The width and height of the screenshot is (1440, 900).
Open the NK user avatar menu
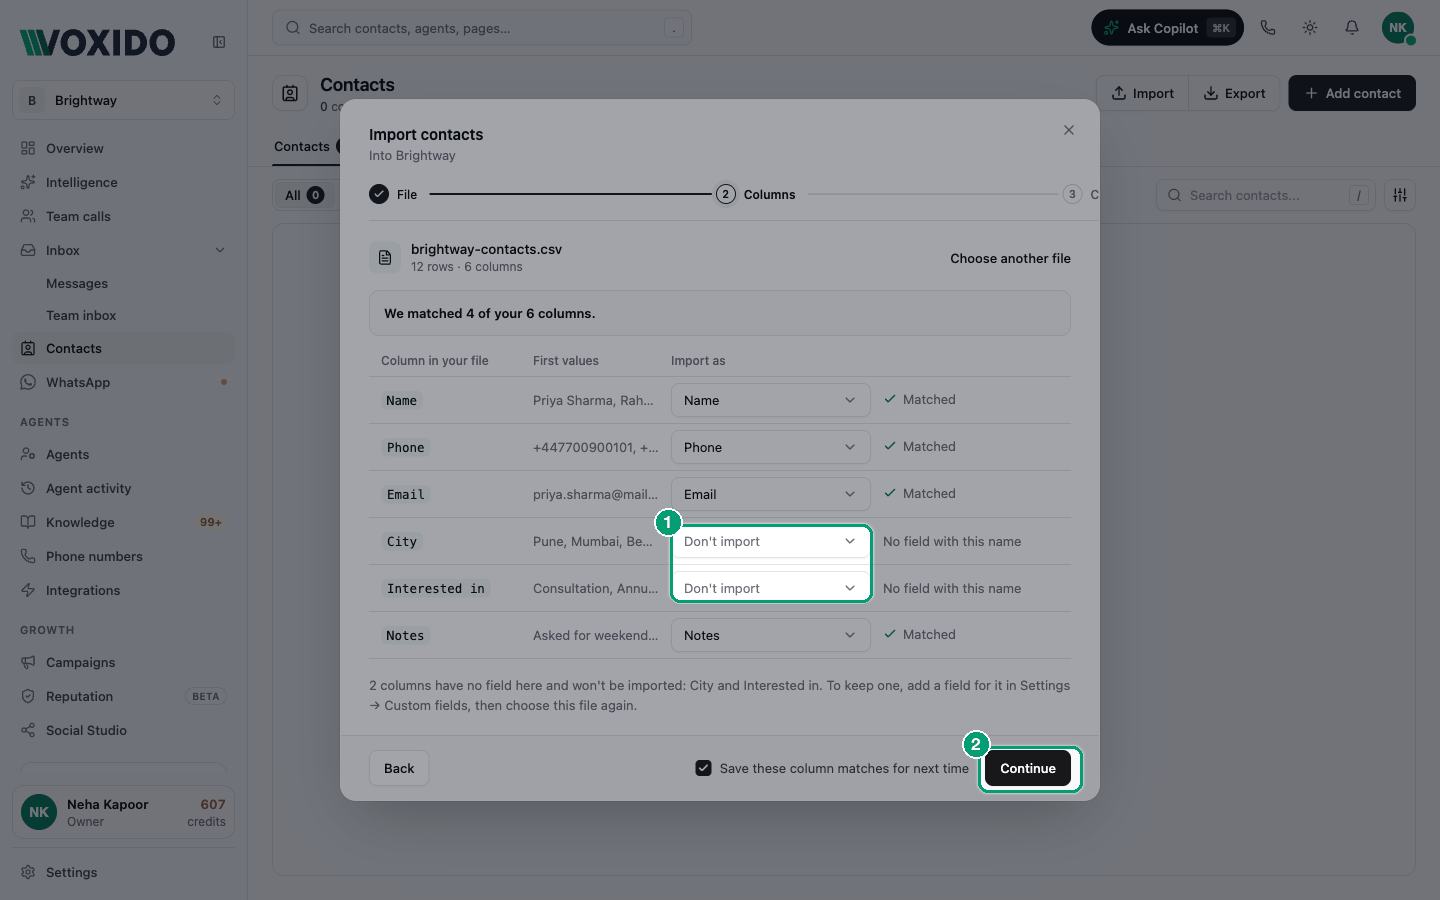[1398, 28]
